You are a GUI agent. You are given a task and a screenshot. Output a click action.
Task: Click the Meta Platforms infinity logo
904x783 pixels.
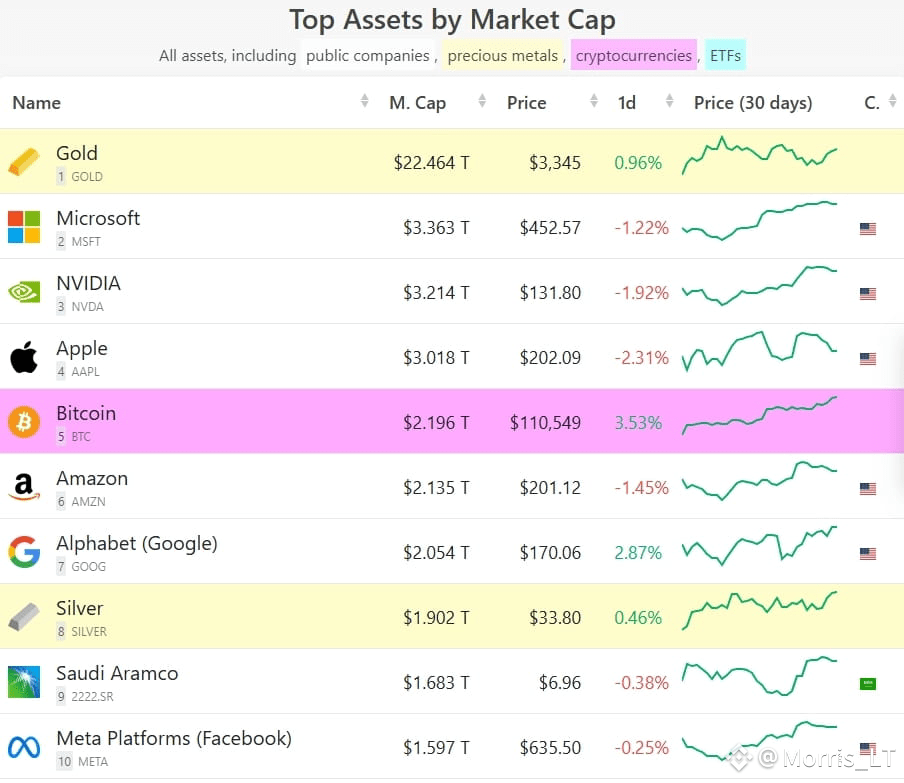click(x=24, y=747)
